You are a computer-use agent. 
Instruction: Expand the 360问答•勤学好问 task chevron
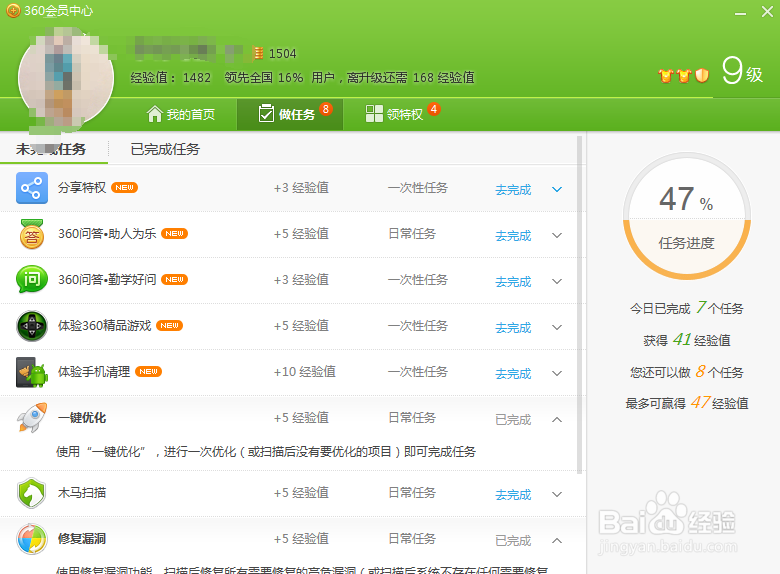557,282
